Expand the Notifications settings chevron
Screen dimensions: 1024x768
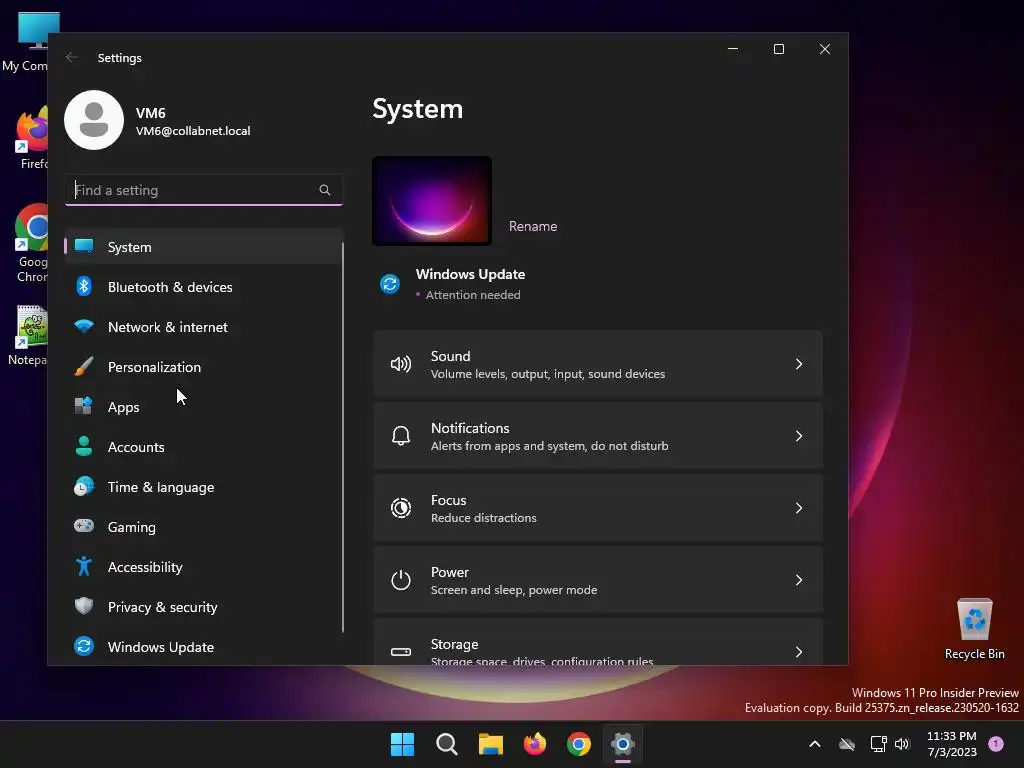[x=799, y=436]
